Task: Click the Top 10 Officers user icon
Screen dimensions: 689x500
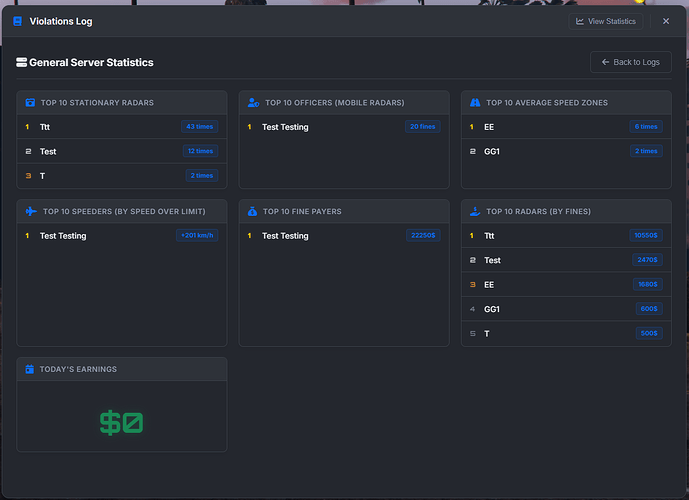Action: point(254,102)
